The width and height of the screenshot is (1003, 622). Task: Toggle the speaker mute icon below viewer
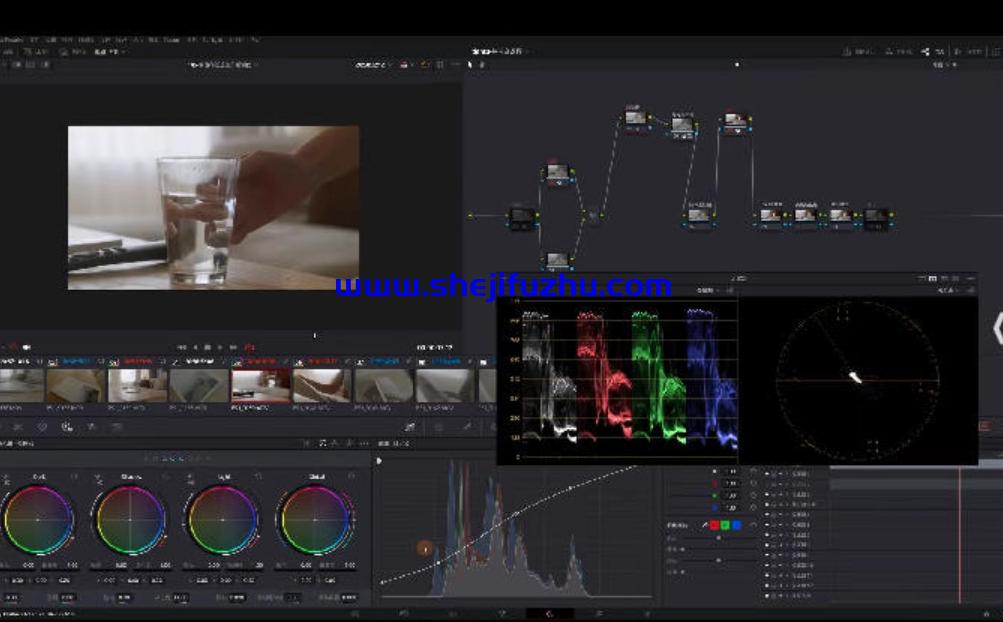(x=27, y=347)
